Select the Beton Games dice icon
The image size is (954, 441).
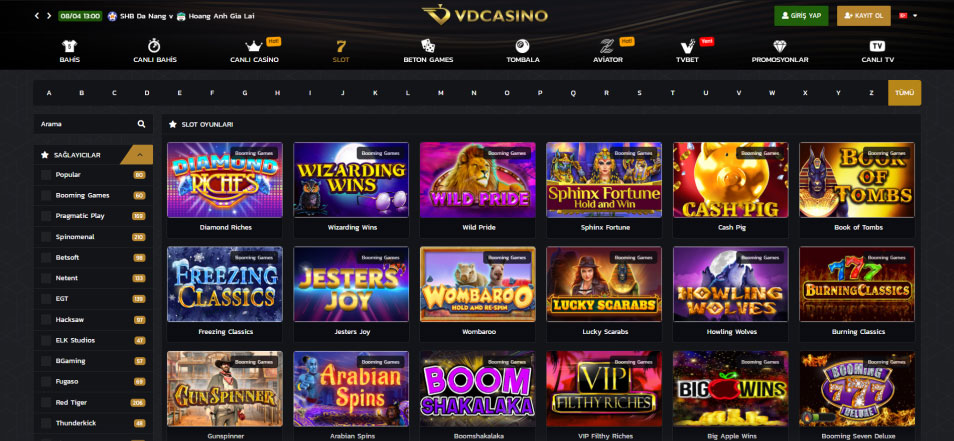point(428,46)
